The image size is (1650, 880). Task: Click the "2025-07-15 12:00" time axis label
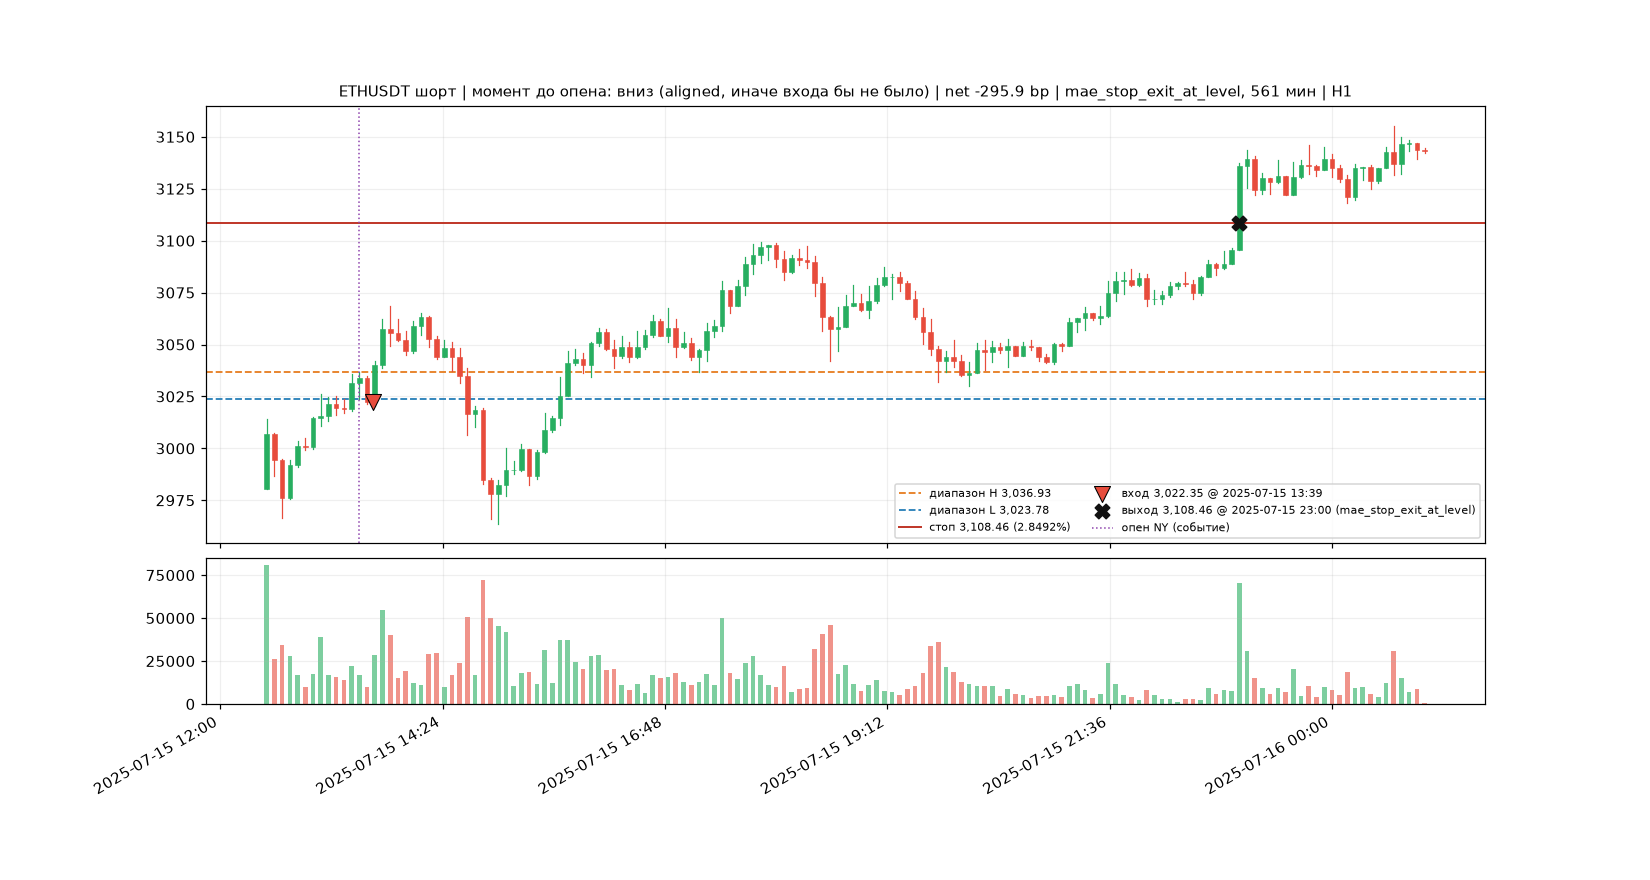click(156, 756)
